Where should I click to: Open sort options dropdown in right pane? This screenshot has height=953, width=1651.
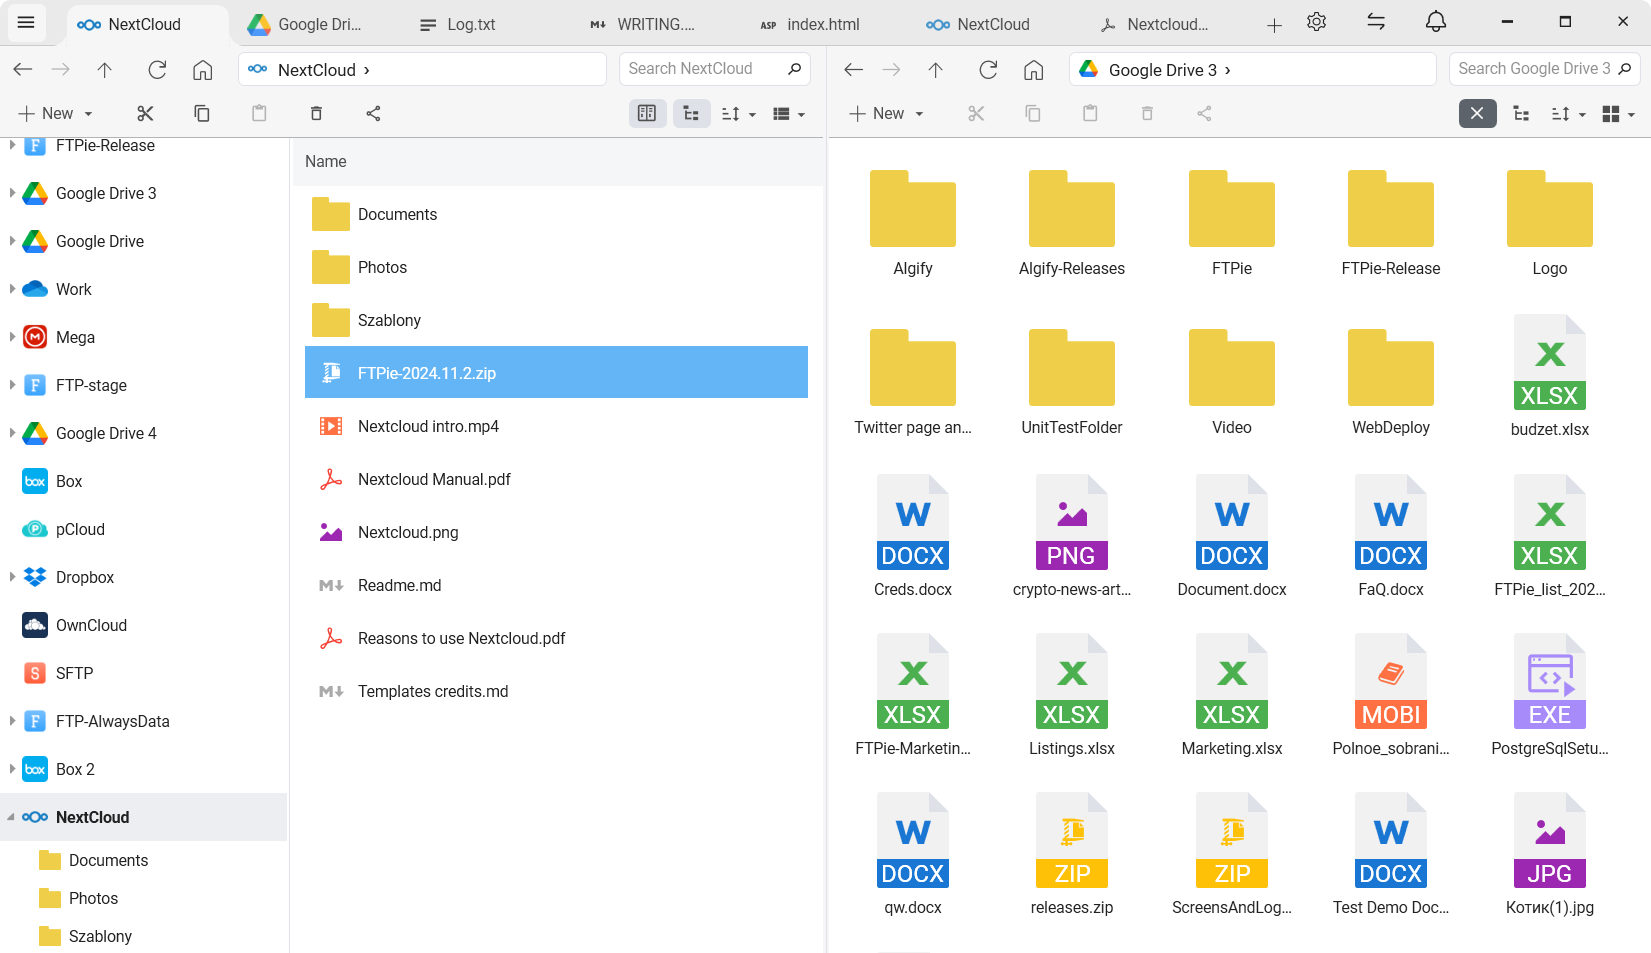1566,113
